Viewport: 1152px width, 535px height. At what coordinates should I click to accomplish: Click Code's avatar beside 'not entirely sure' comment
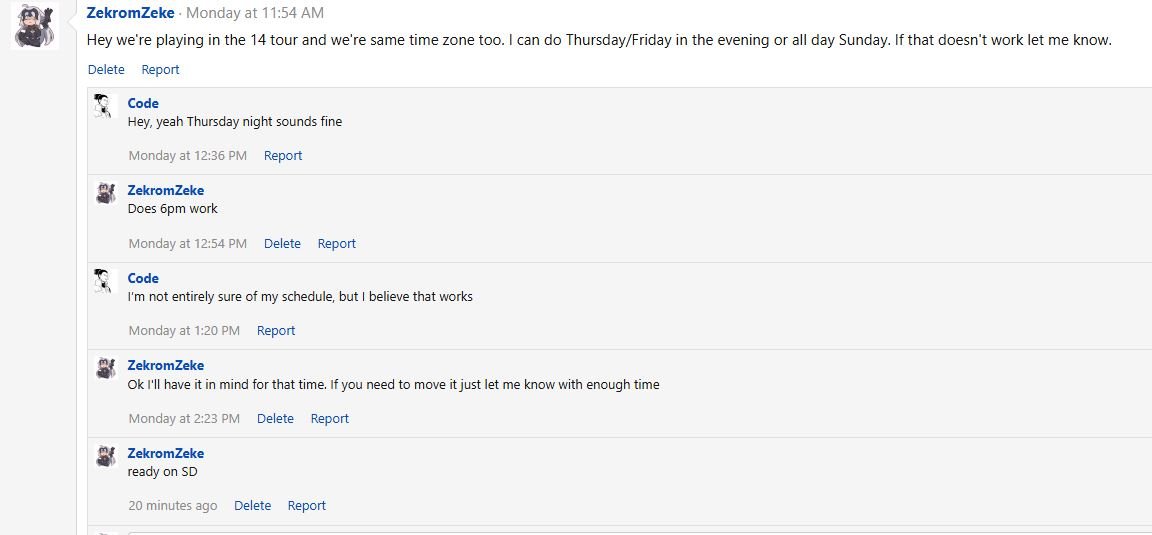[x=105, y=281]
